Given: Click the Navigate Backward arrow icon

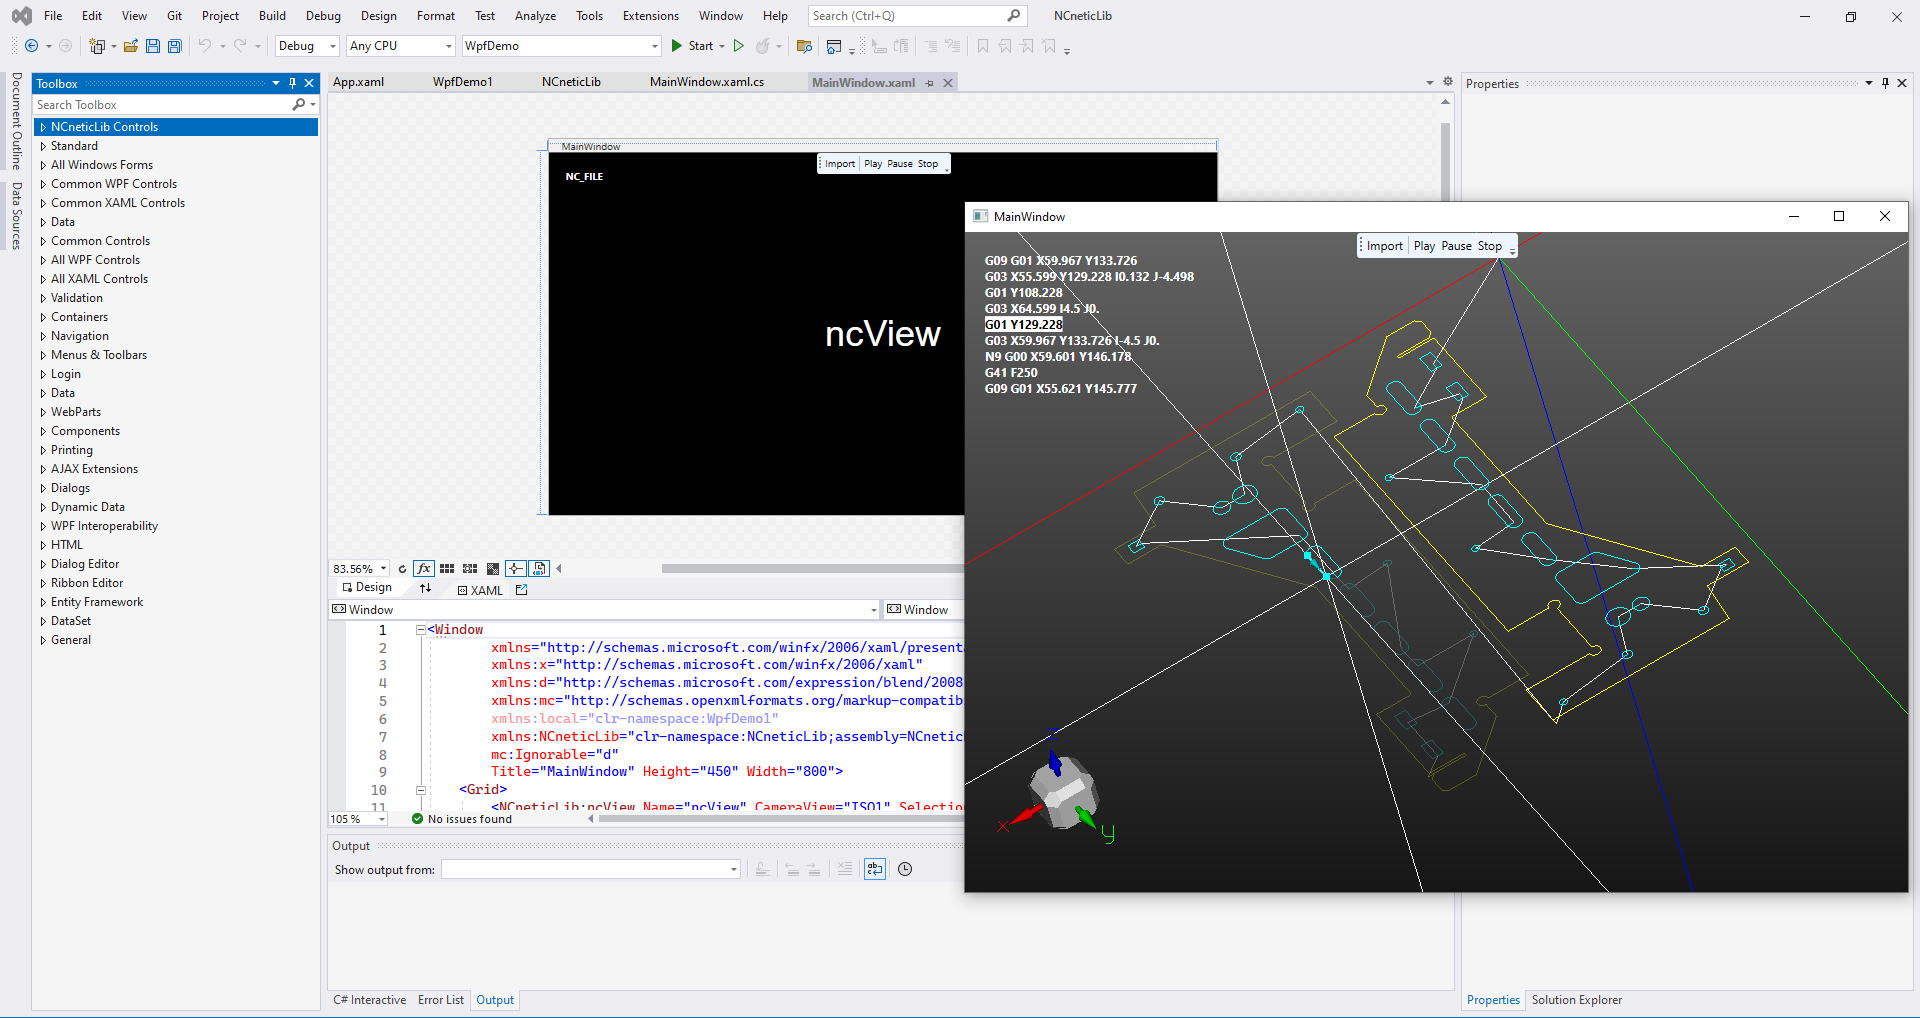Looking at the screenshot, I should pyautogui.click(x=32, y=46).
